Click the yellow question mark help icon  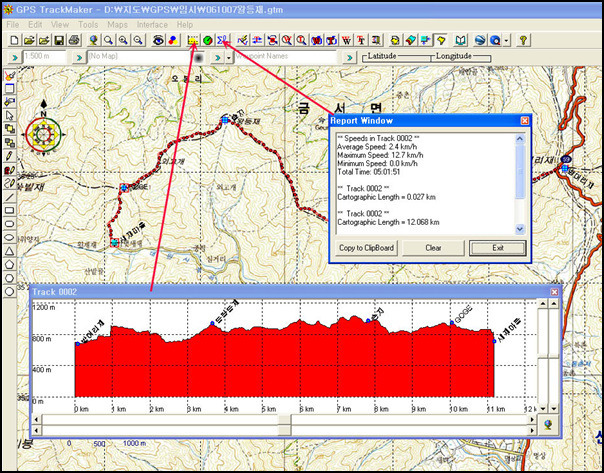pyautogui.click(x=523, y=40)
